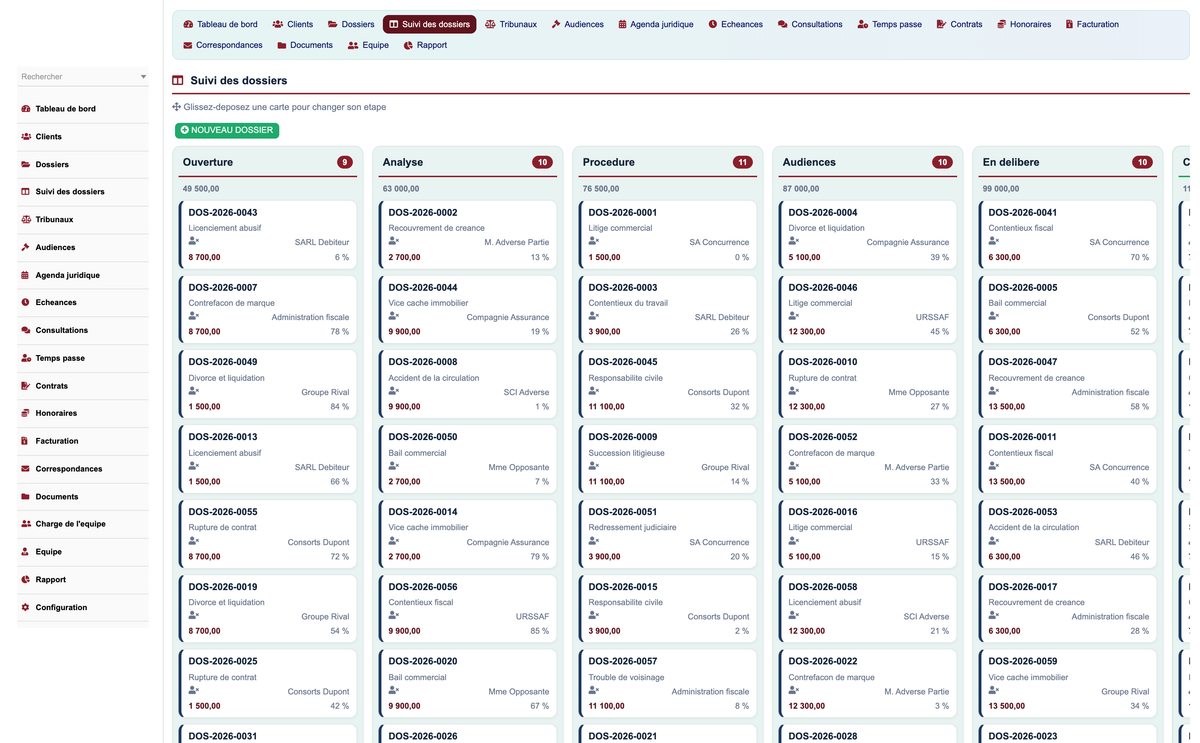
Task: Click the Echeances clock icon in sidebar
Action: (x=26, y=302)
